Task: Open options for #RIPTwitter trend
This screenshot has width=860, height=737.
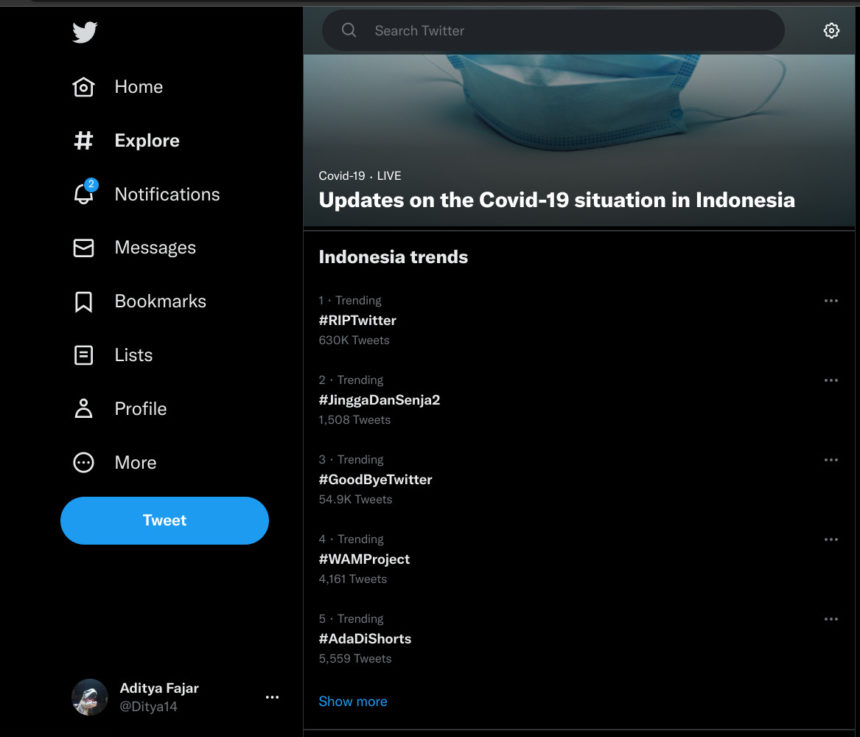Action: click(831, 300)
